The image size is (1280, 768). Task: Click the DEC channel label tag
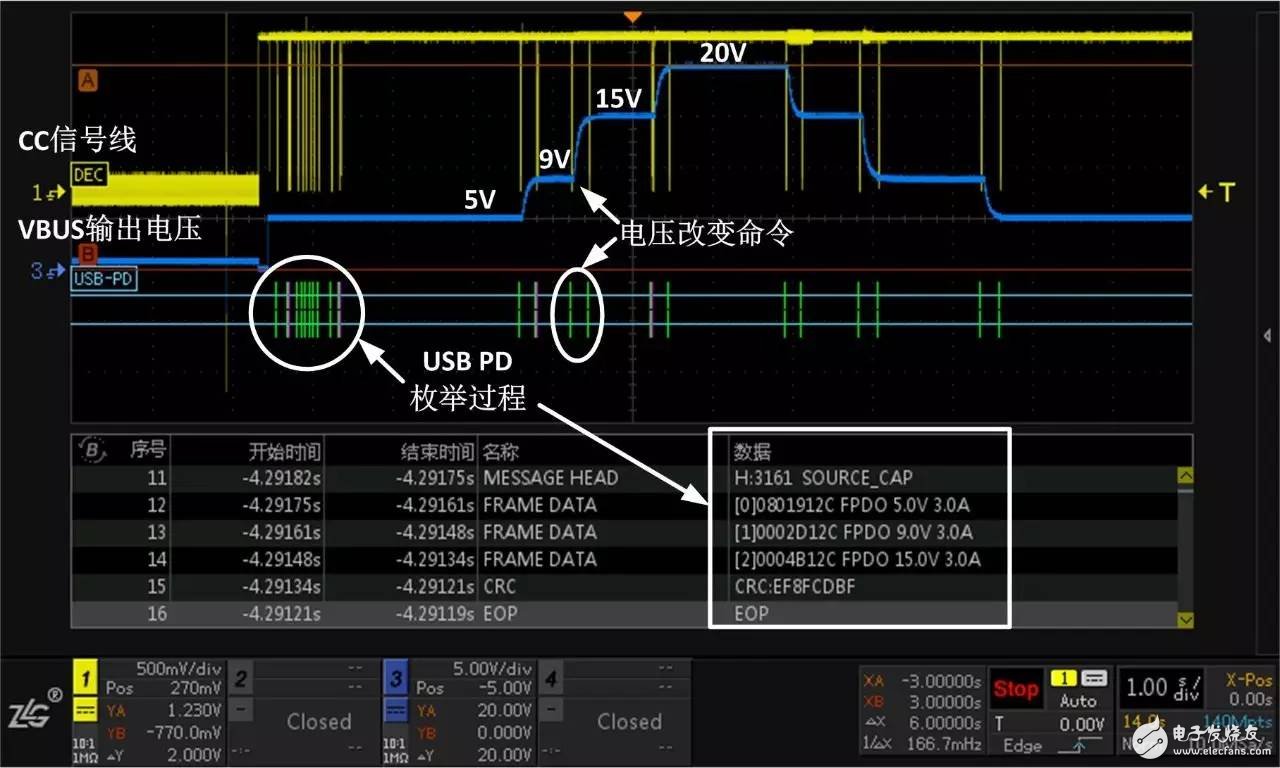[88, 176]
